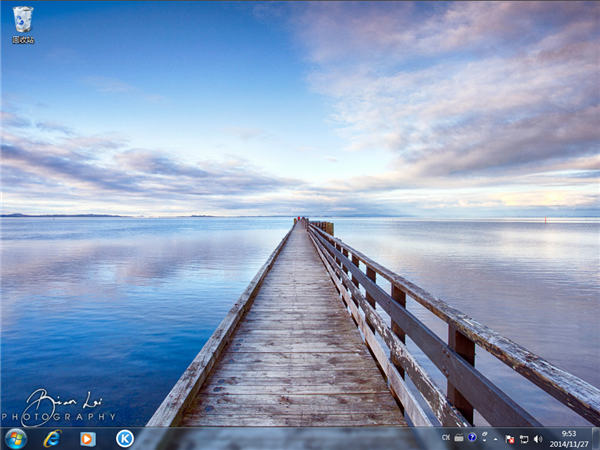Select the Recycle Bin desktop icon
Image resolution: width=600 pixels, height=450 pixels.
coord(22,19)
